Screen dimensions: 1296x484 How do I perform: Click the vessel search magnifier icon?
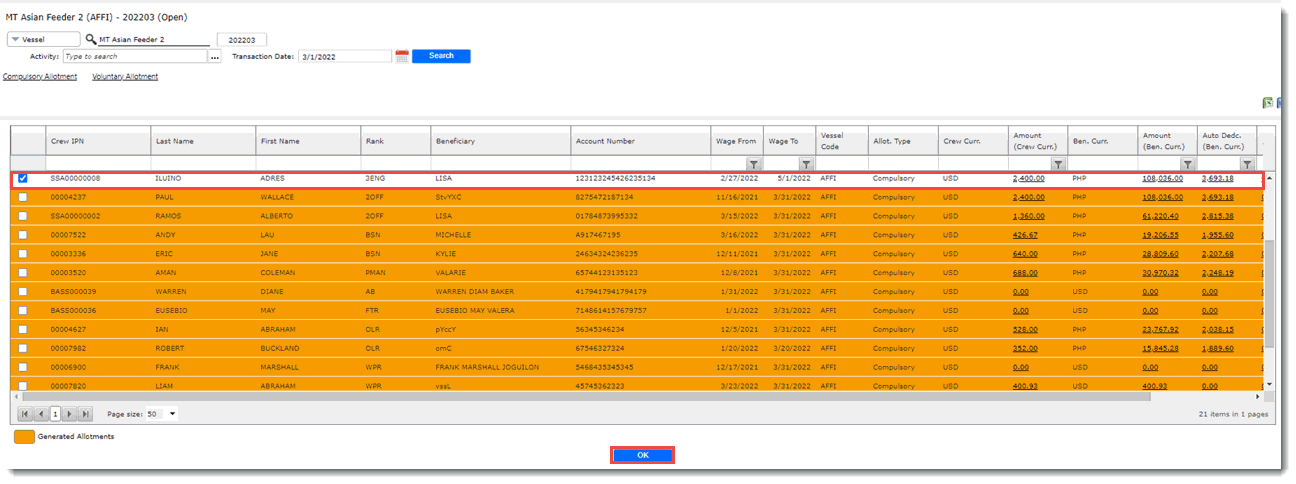tap(91, 40)
